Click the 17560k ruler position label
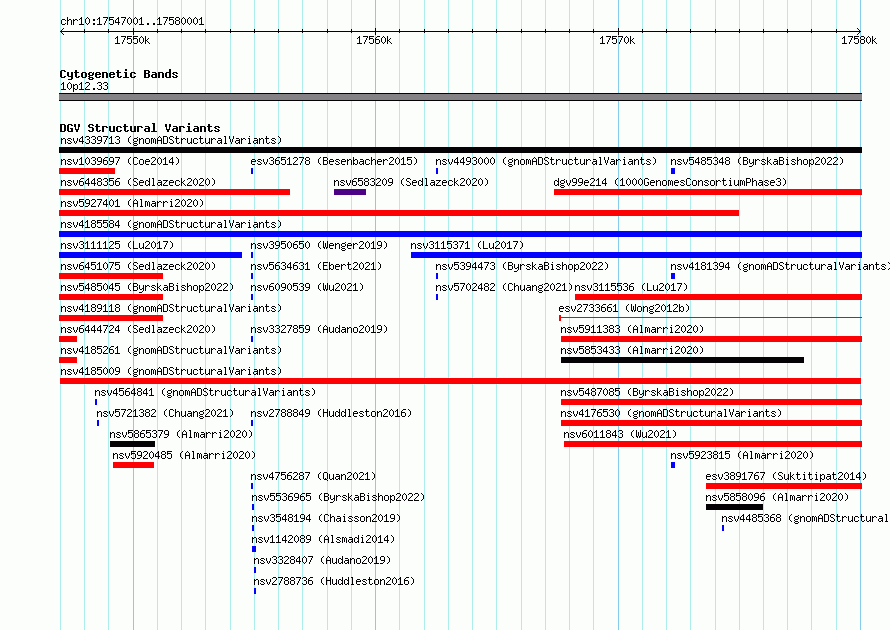890x630 pixels. click(x=374, y=40)
